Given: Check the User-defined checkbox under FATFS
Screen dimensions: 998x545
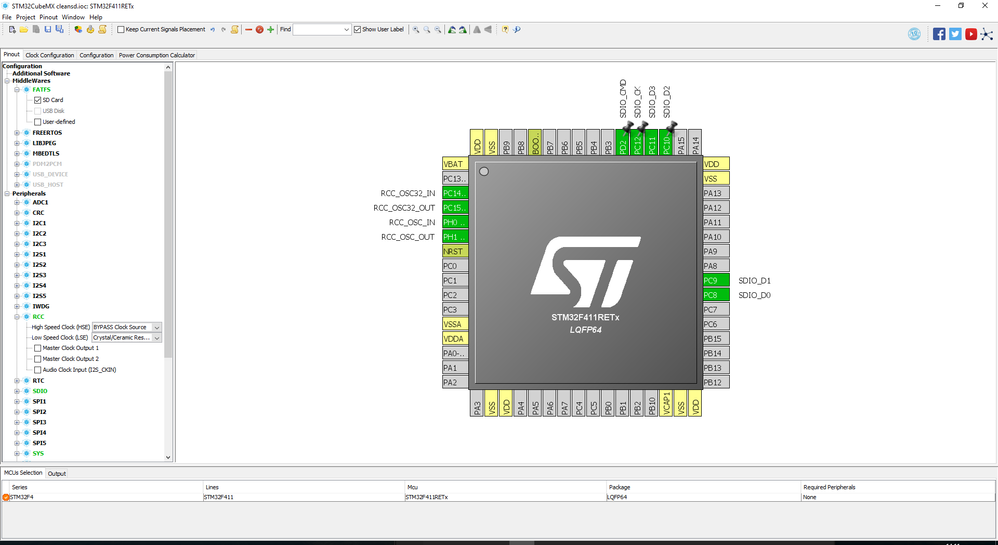Looking at the screenshot, I should click(38, 122).
